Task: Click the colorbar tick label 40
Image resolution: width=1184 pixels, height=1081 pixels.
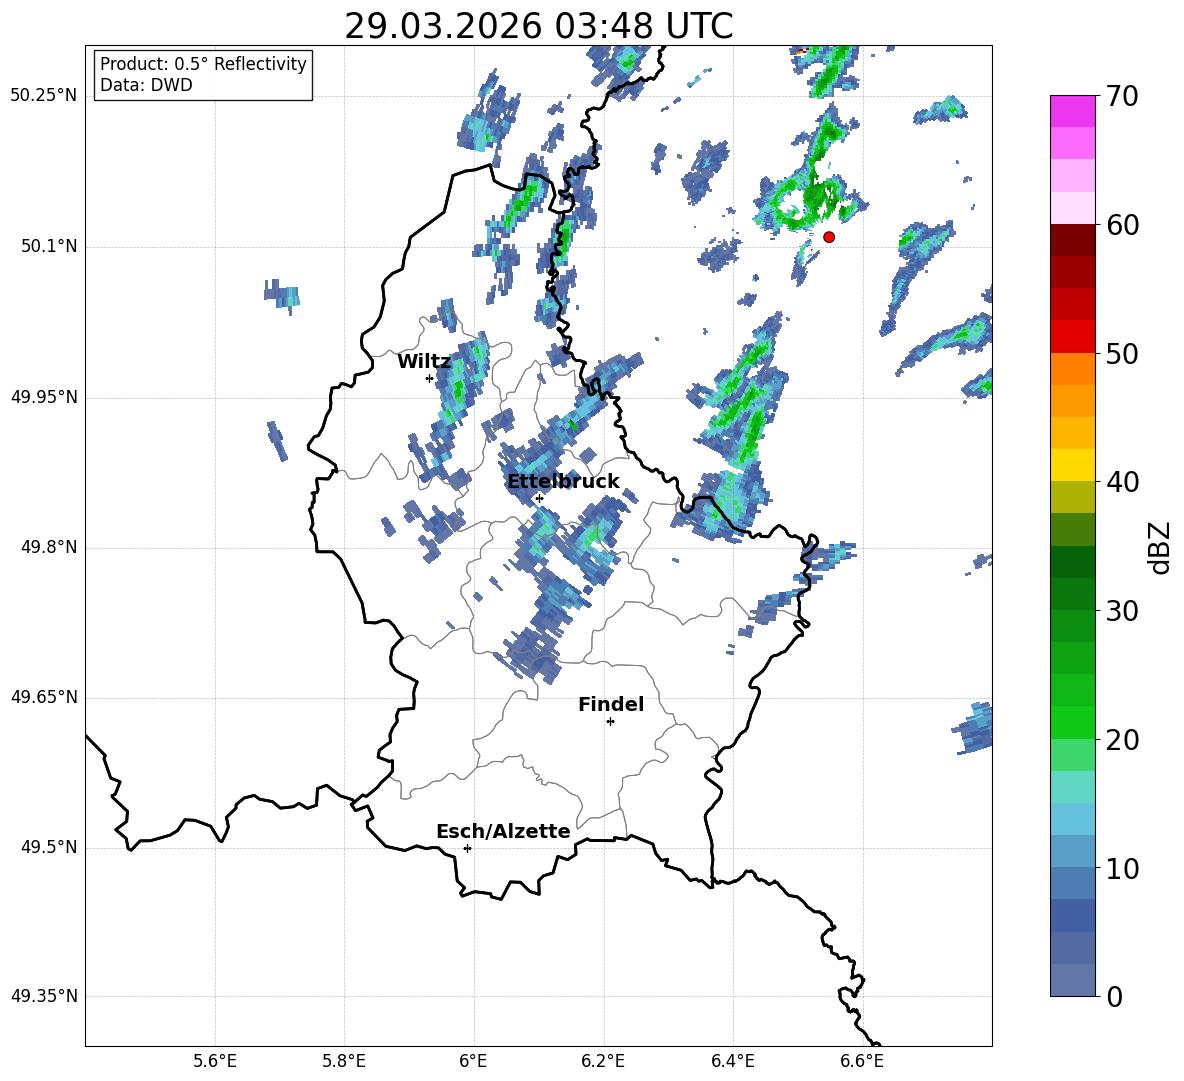Action: [x=1122, y=482]
